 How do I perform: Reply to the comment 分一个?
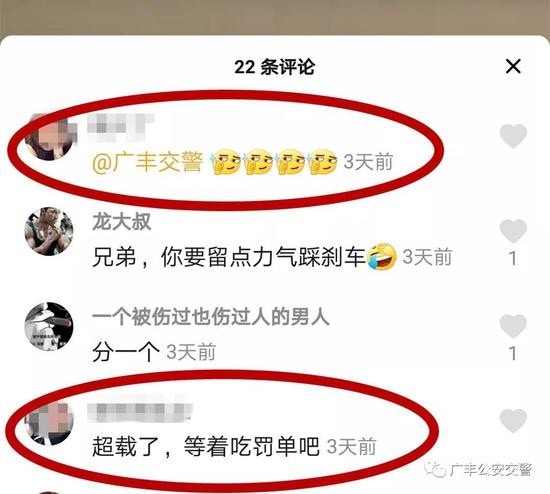tap(126, 352)
